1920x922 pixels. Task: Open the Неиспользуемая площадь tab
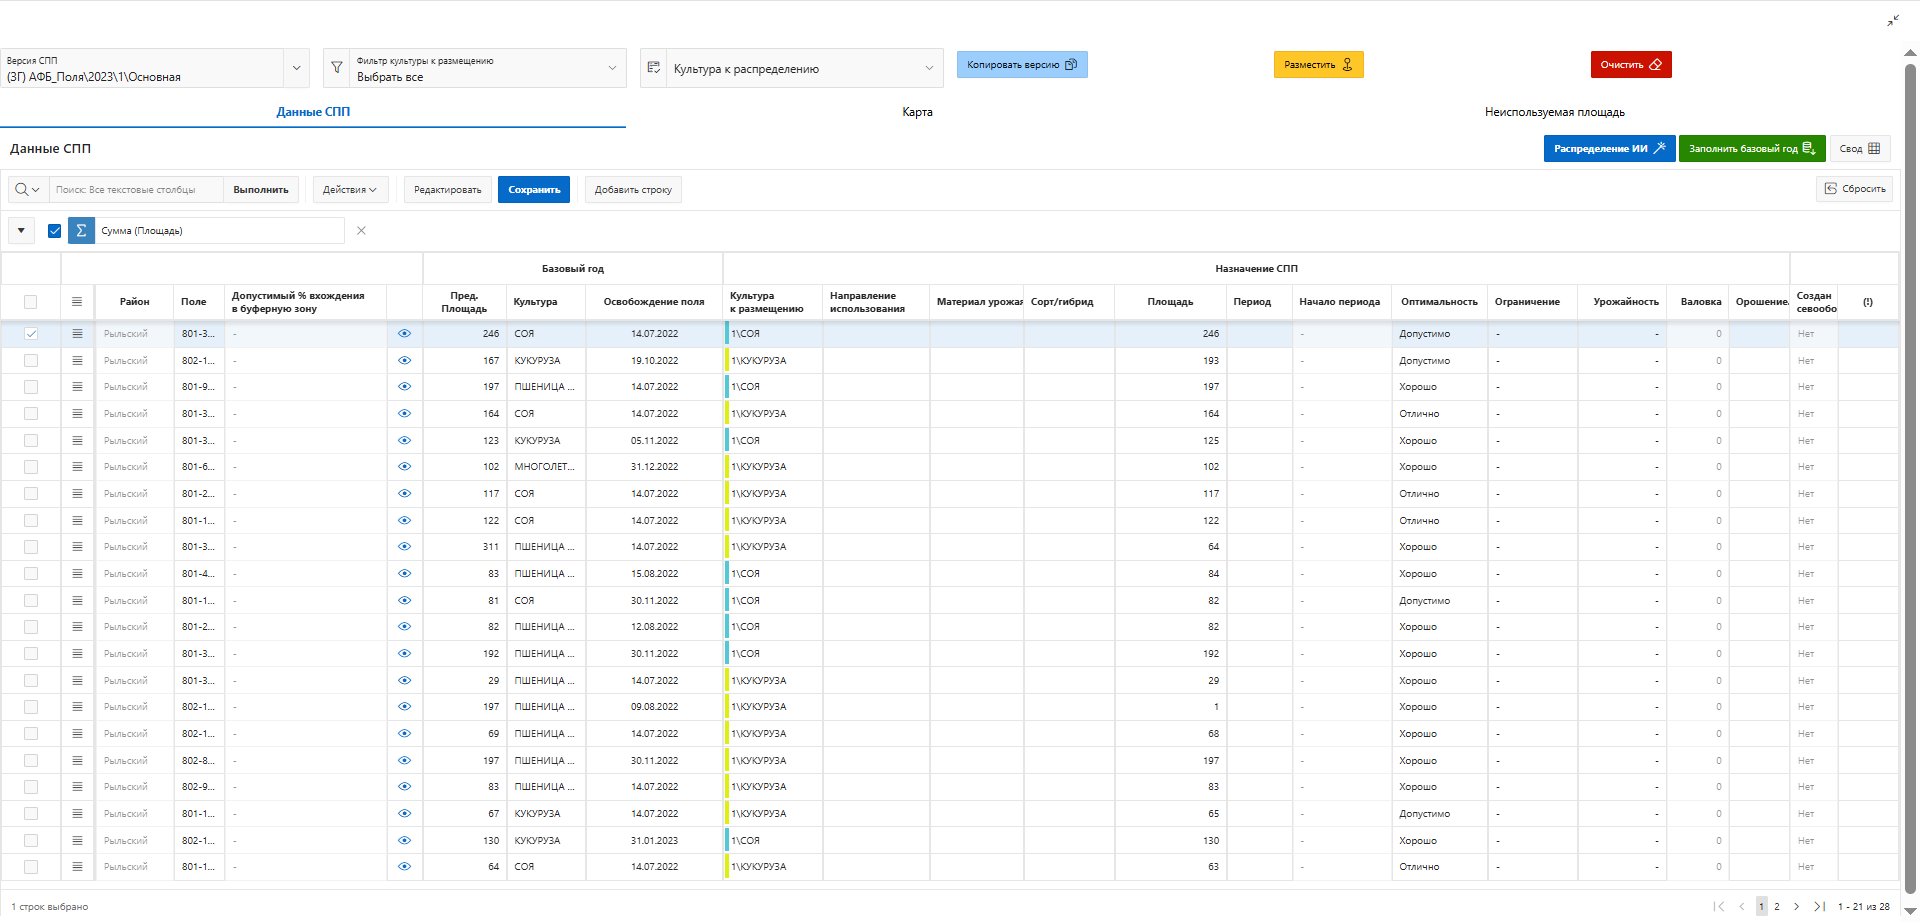(1554, 112)
